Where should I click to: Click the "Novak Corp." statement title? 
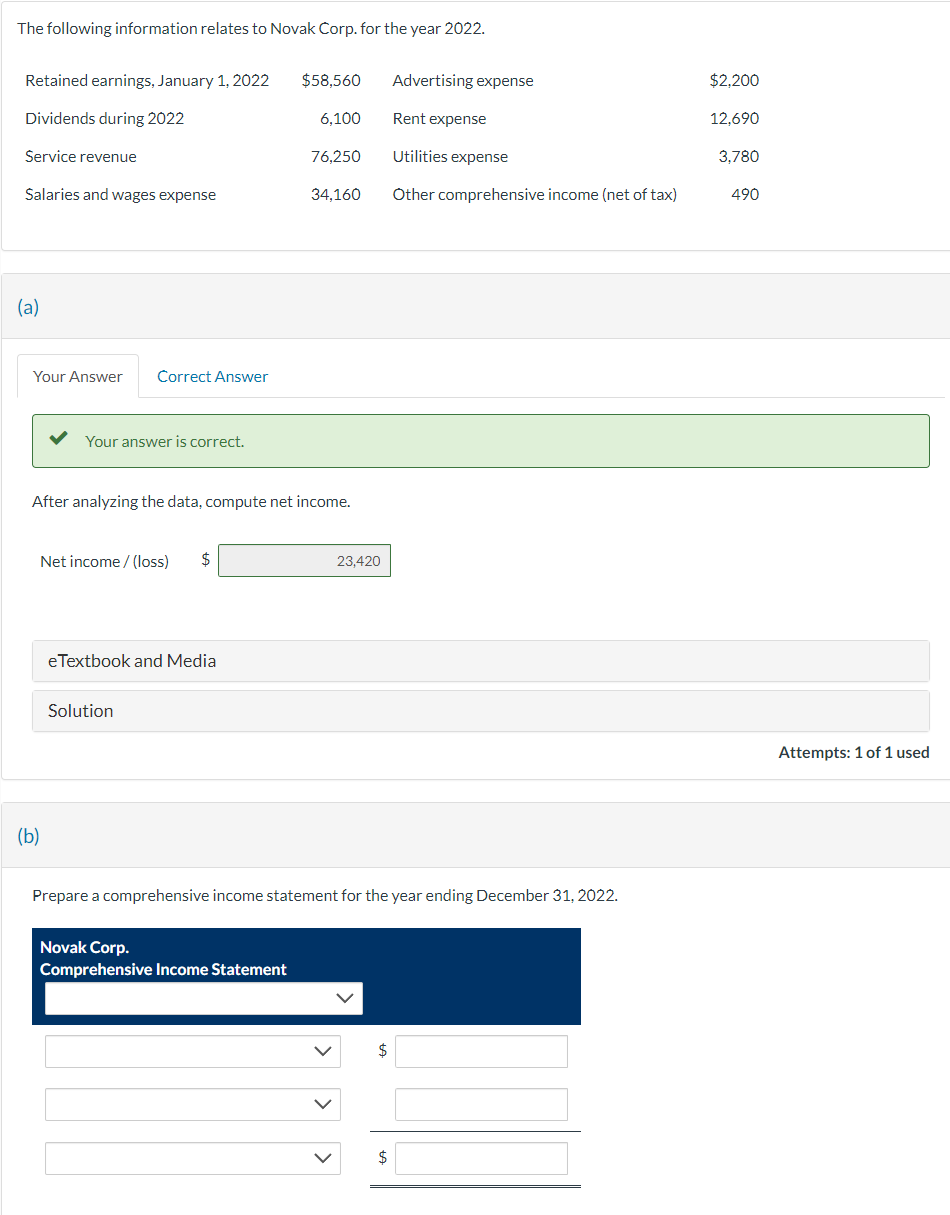84,947
